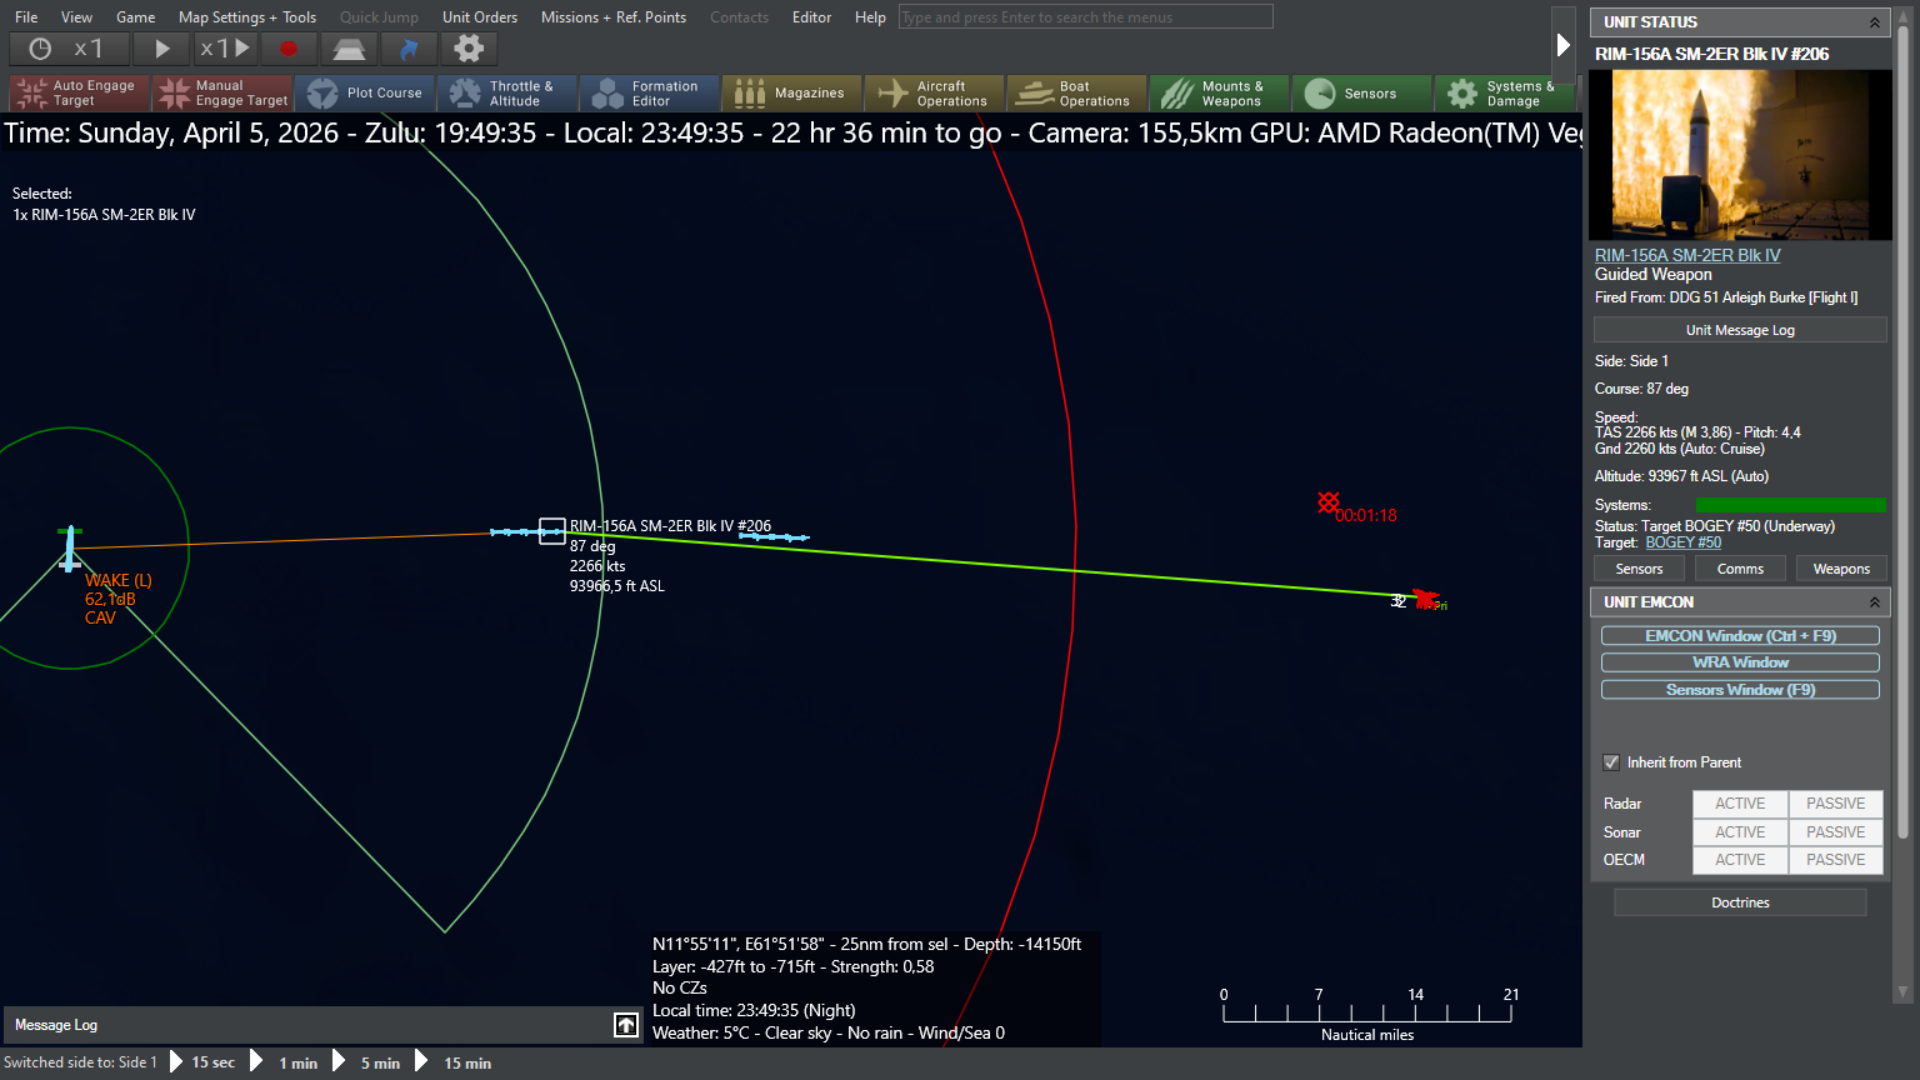Viewport: 1920px width, 1080px height.
Task: Set Sonar to ACTIVE
Action: [1740, 832]
